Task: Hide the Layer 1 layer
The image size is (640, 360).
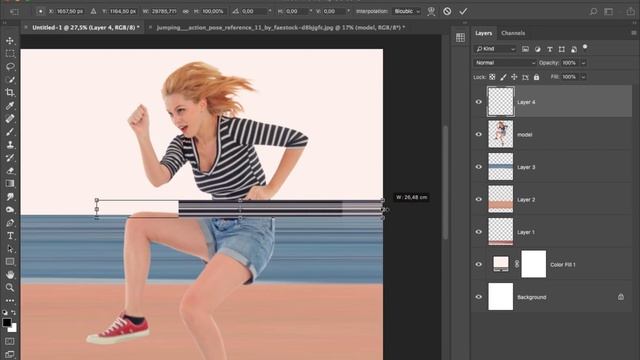Action: click(x=478, y=232)
